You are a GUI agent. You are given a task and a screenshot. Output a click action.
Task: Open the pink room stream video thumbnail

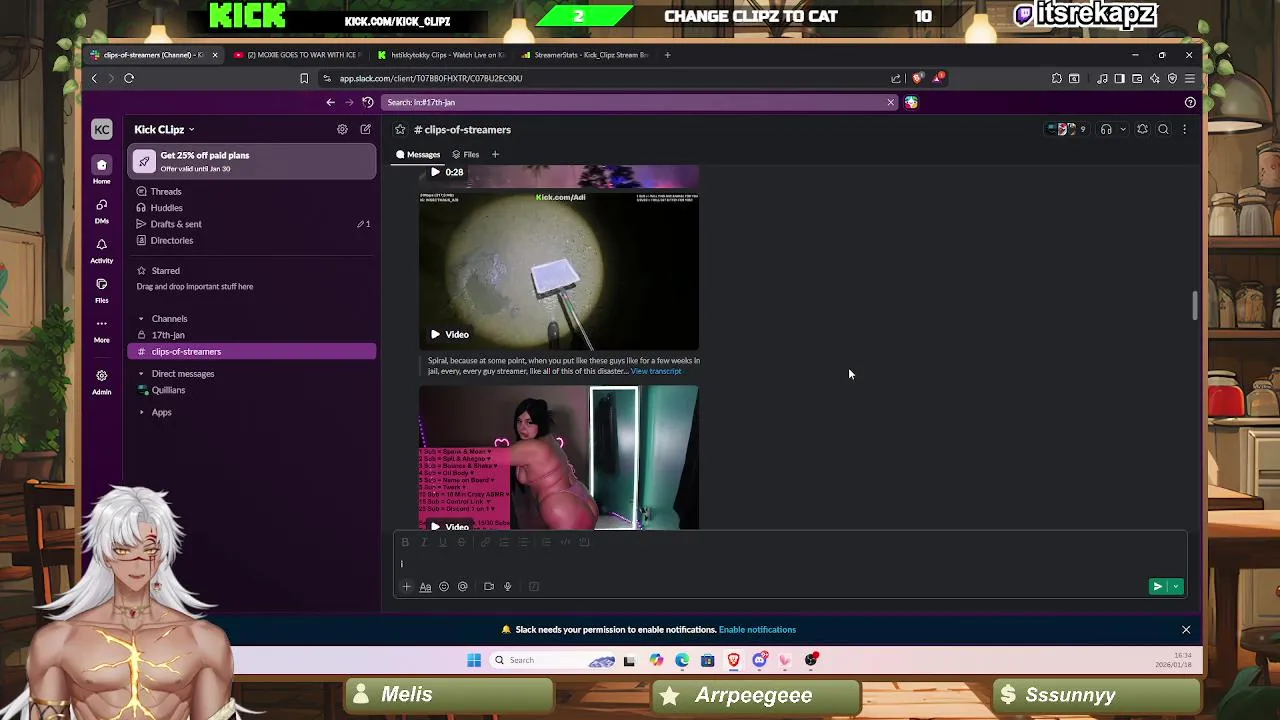pyautogui.click(x=559, y=459)
